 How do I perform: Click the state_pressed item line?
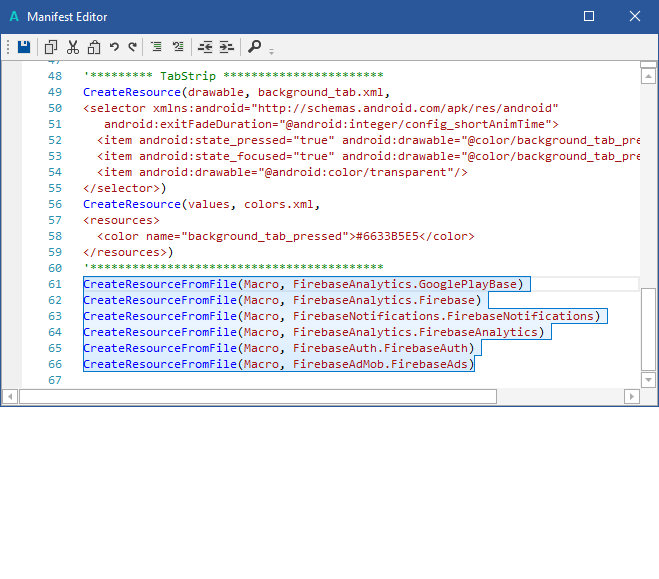[368, 140]
